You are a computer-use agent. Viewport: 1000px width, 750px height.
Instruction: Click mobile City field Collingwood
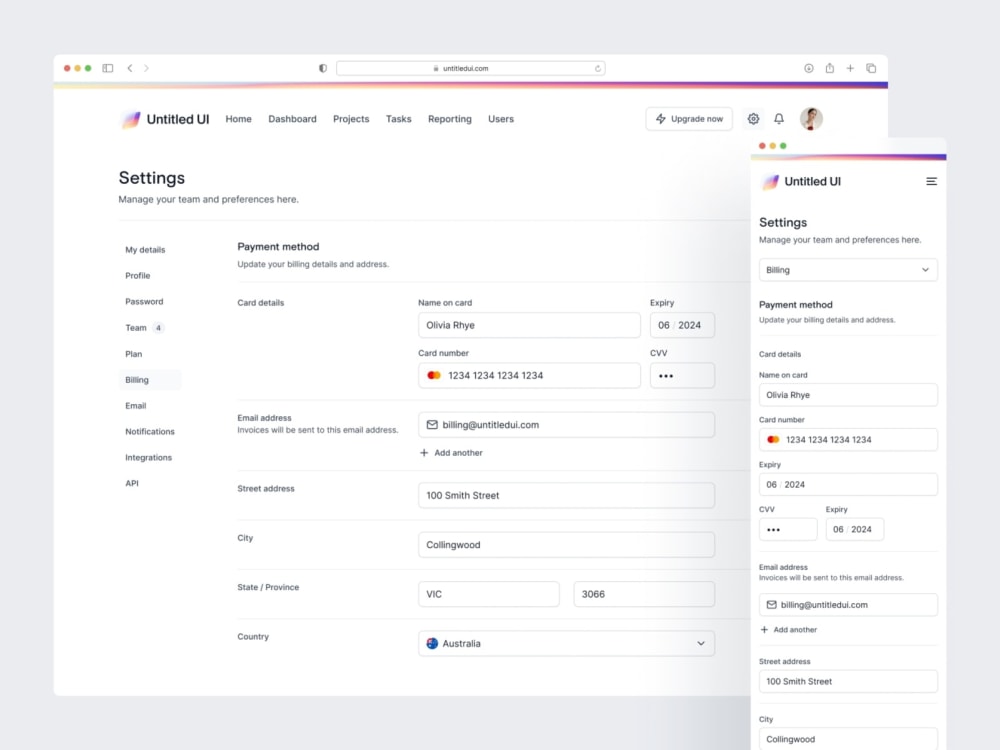(848, 739)
